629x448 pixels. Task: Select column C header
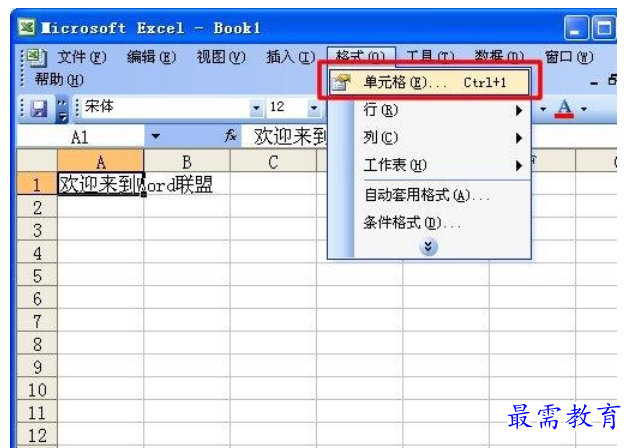click(x=273, y=162)
